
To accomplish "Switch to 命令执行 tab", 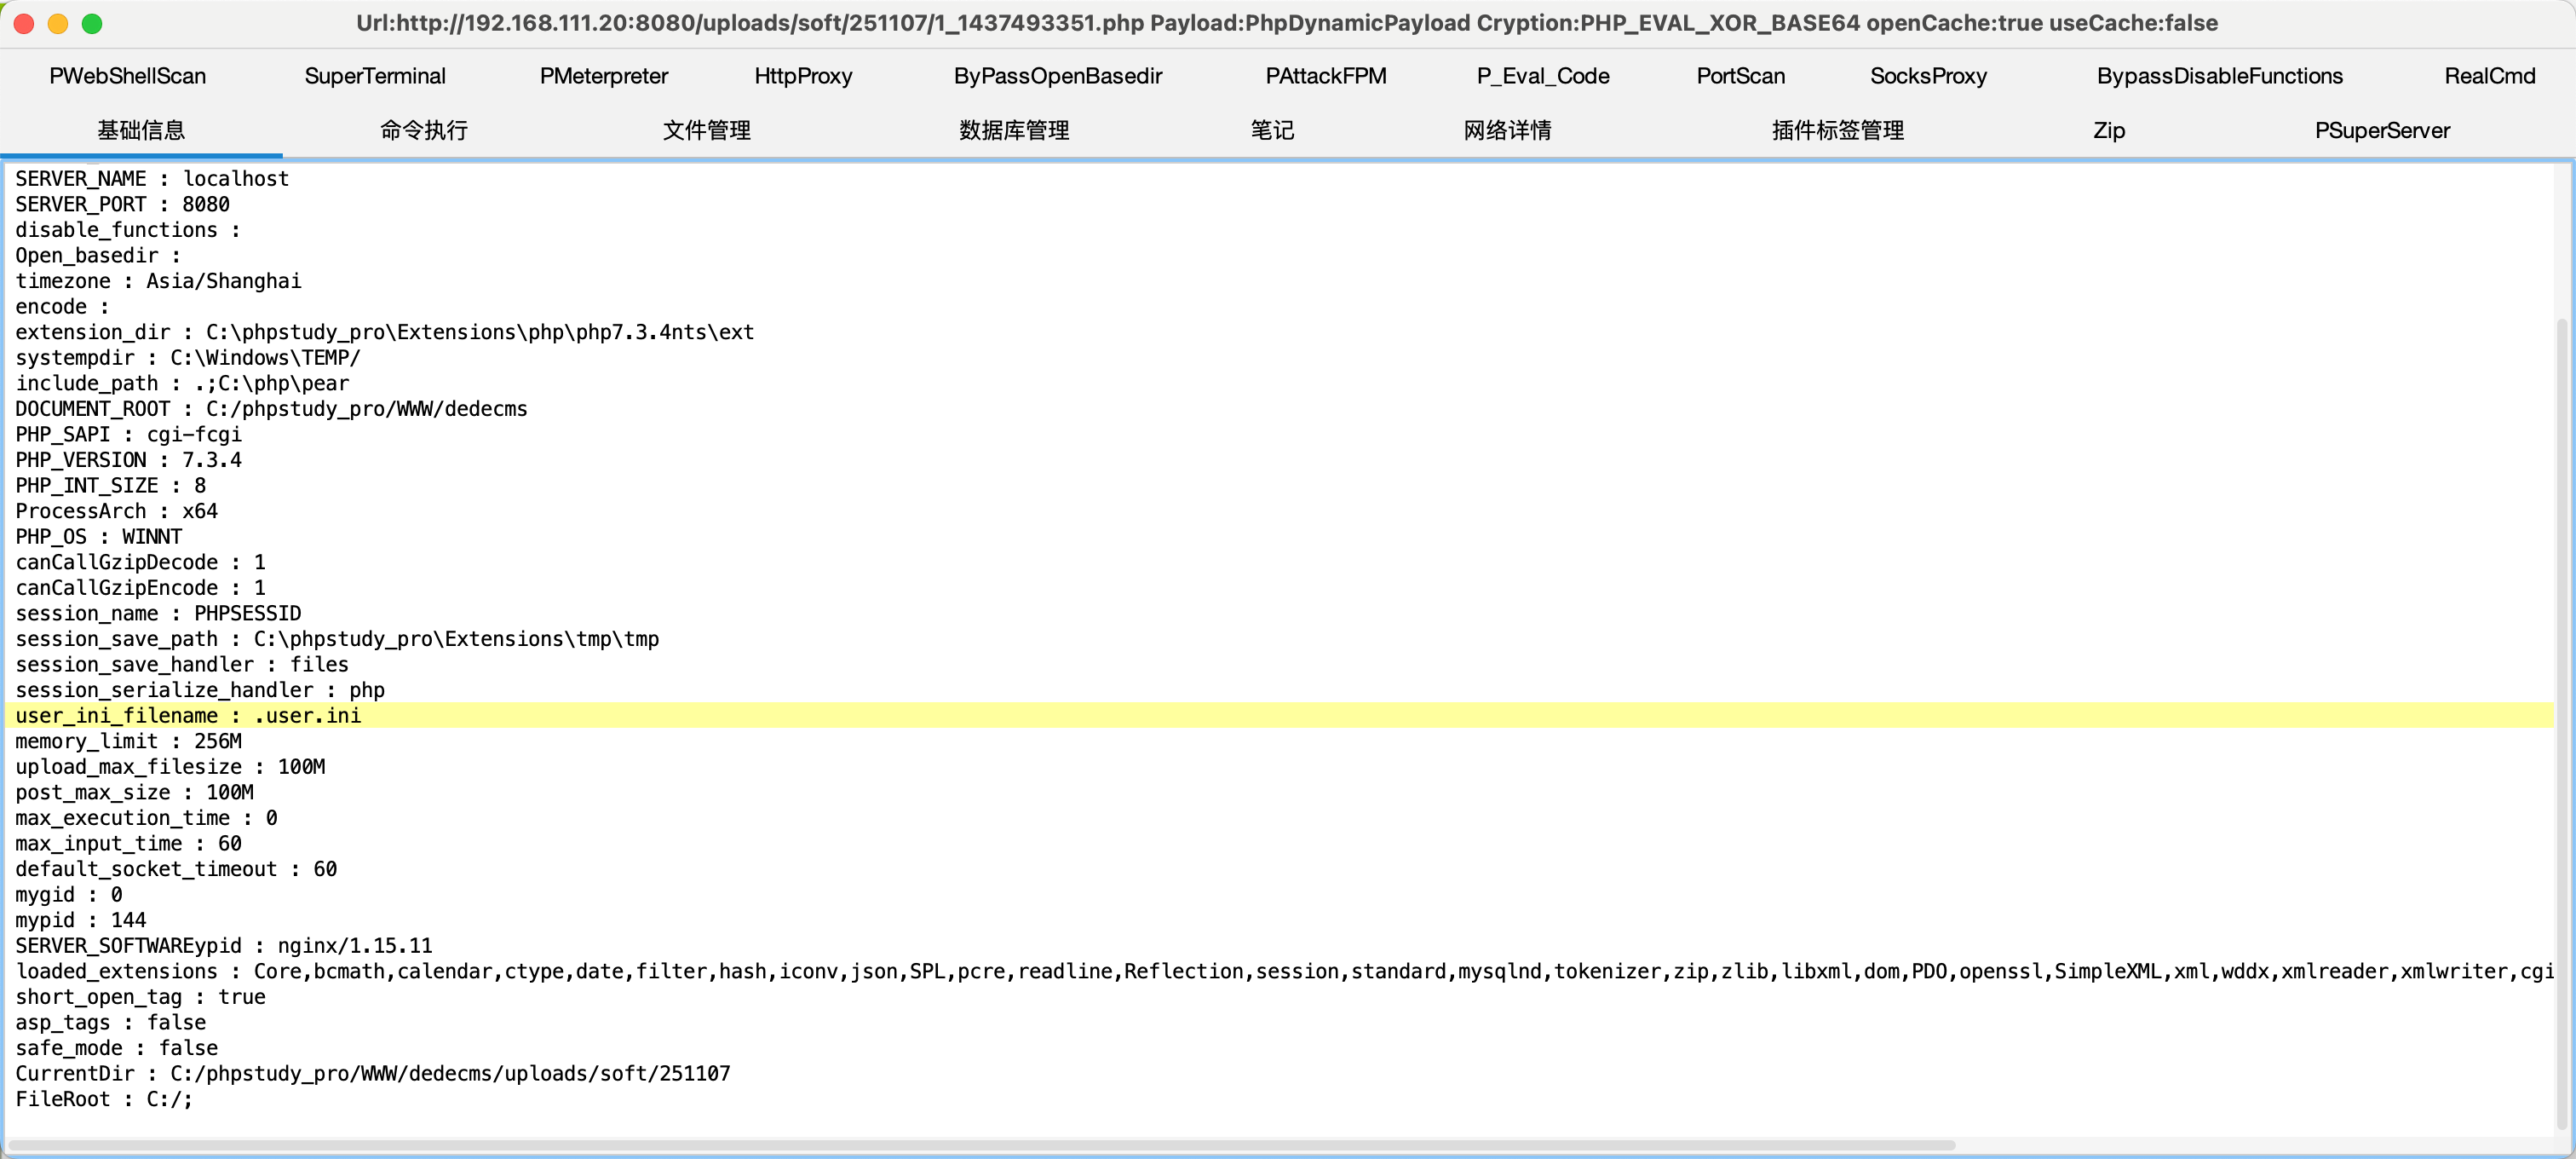I will 424,130.
